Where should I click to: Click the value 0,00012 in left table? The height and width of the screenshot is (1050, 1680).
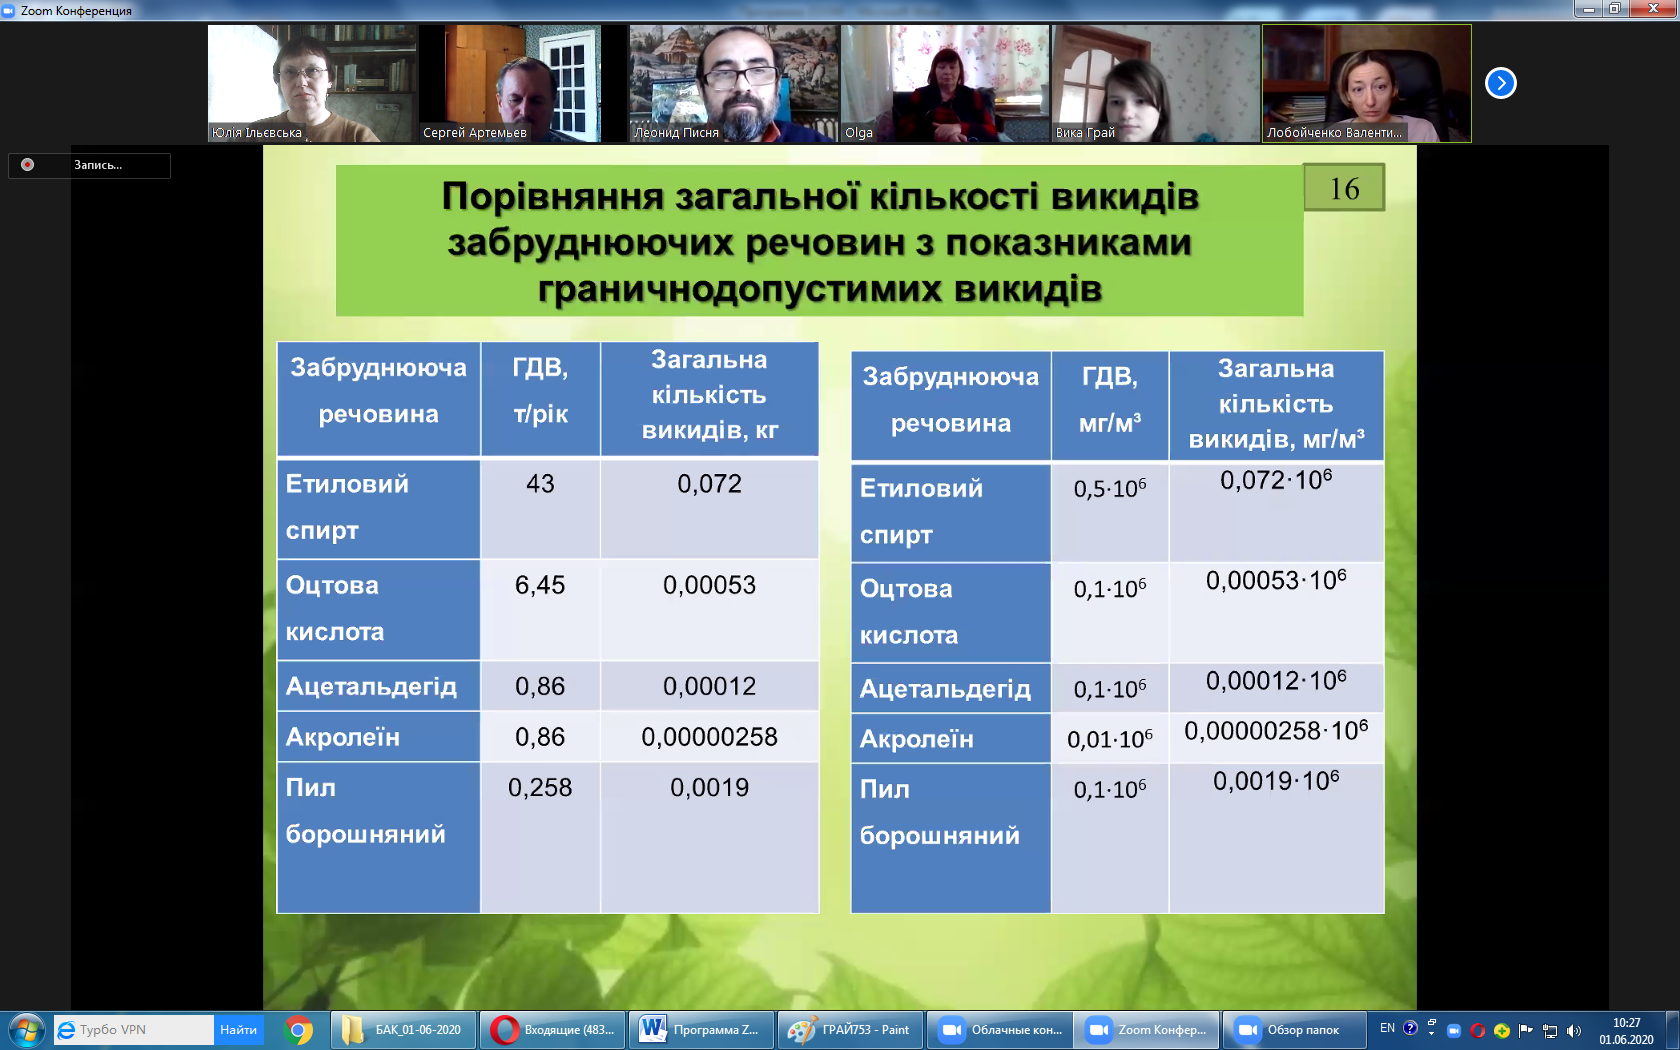click(709, 686)
